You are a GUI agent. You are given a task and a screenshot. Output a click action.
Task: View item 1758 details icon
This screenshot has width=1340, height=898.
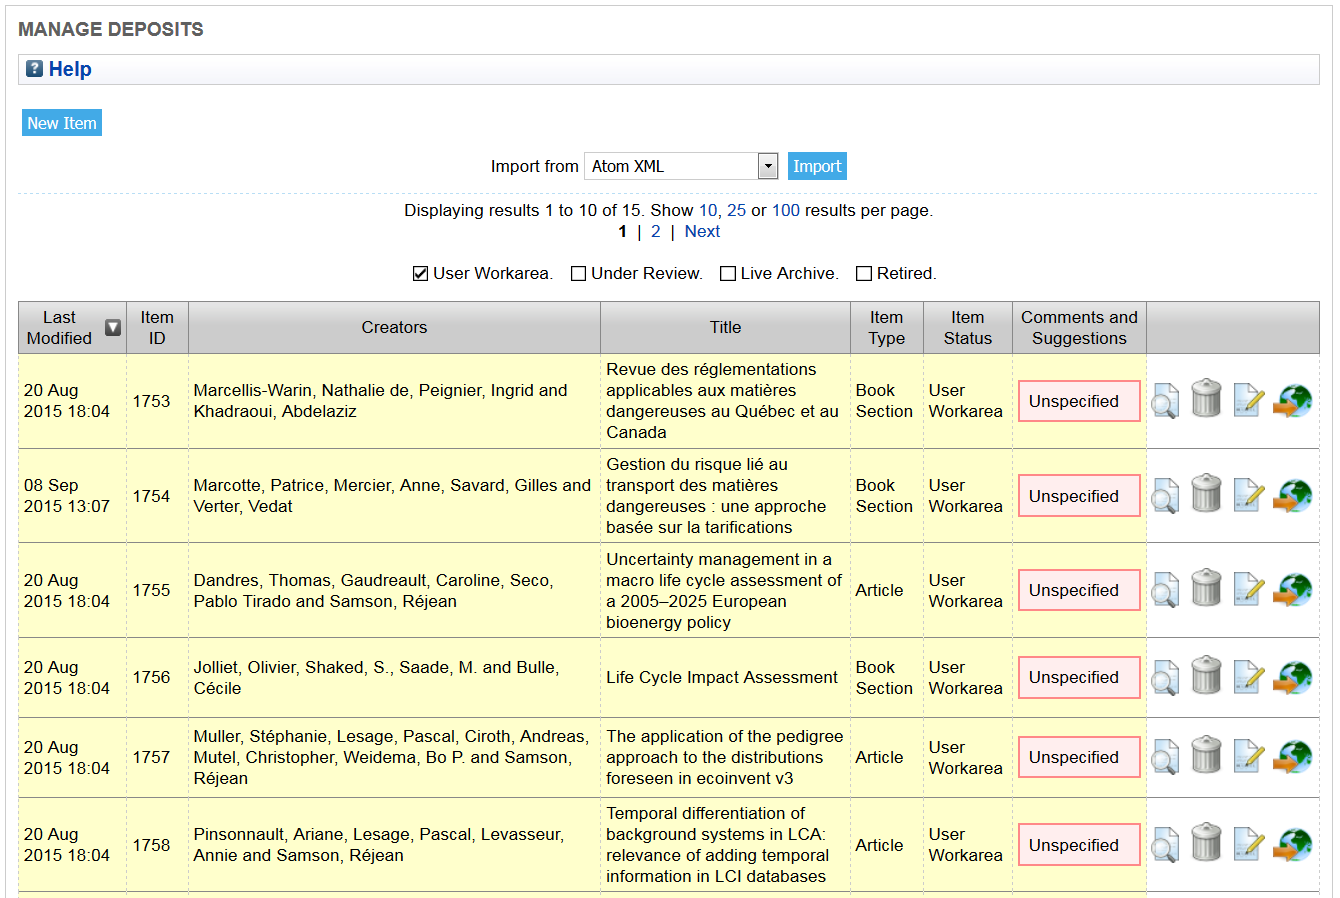pyautogui.click(x=1165, y=845)
